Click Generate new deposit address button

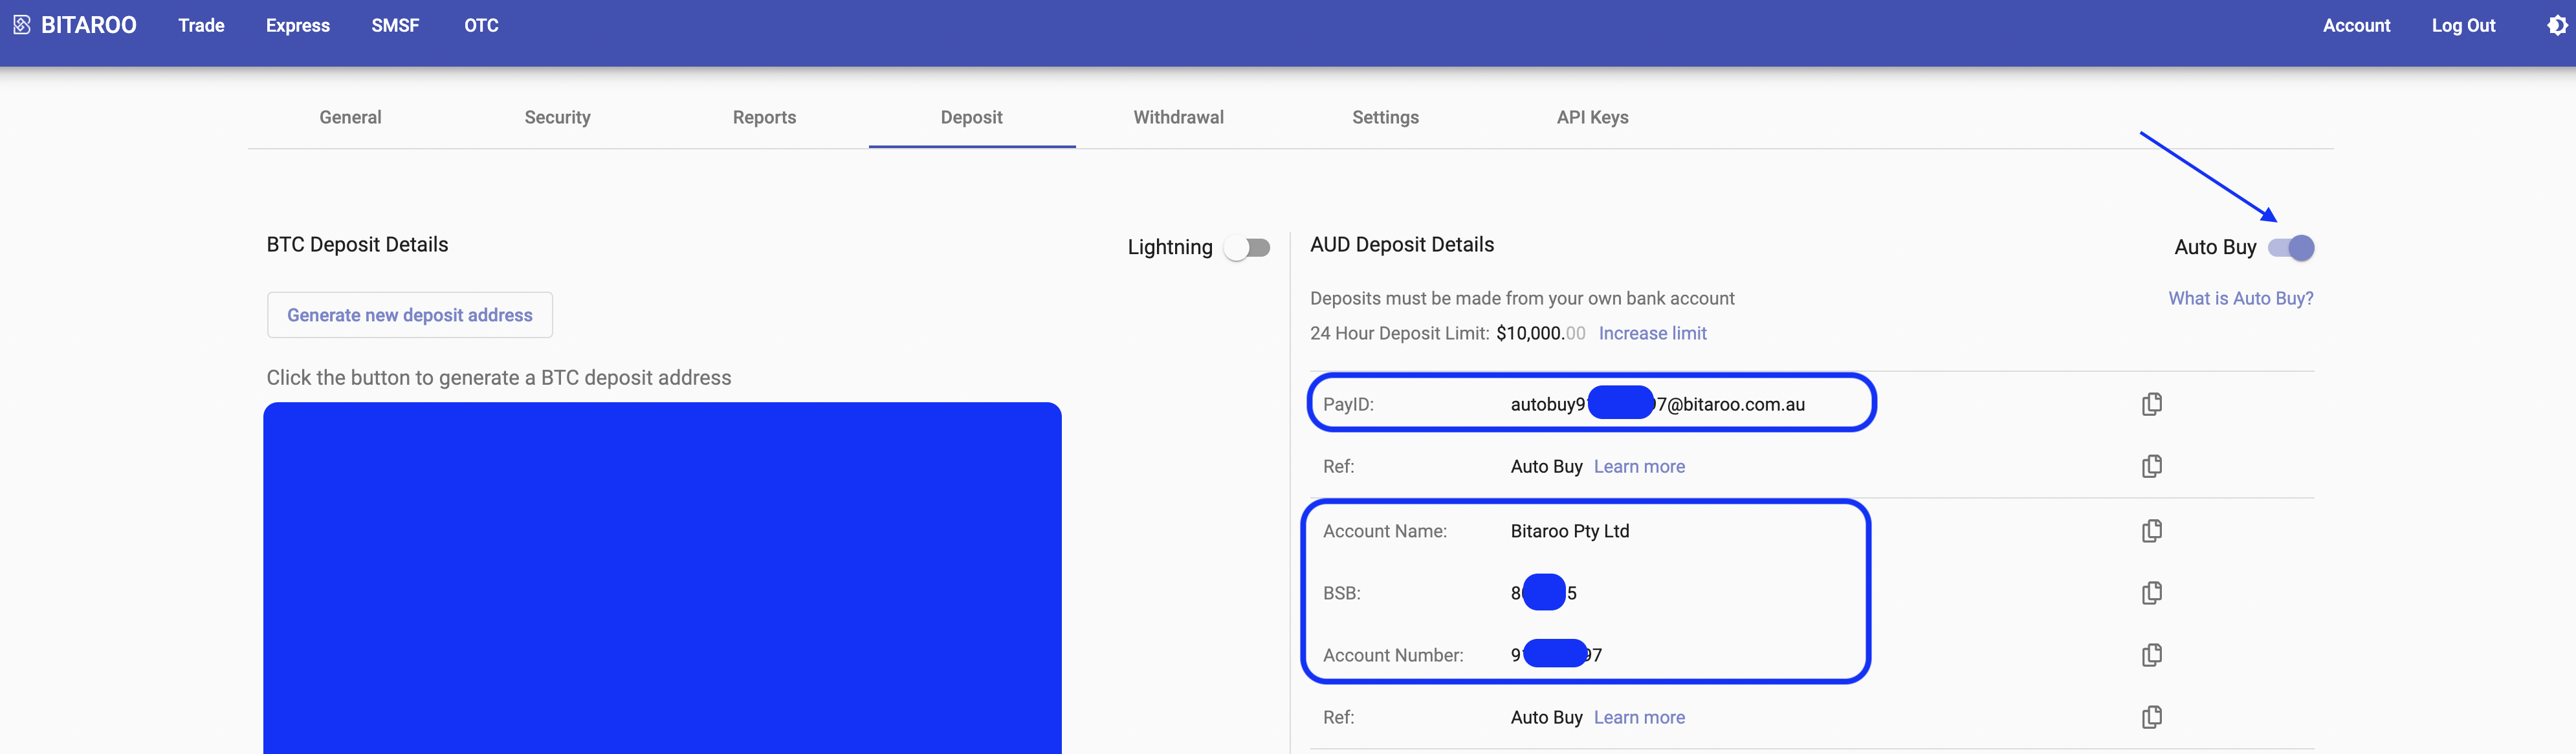(x=410, y=315)
